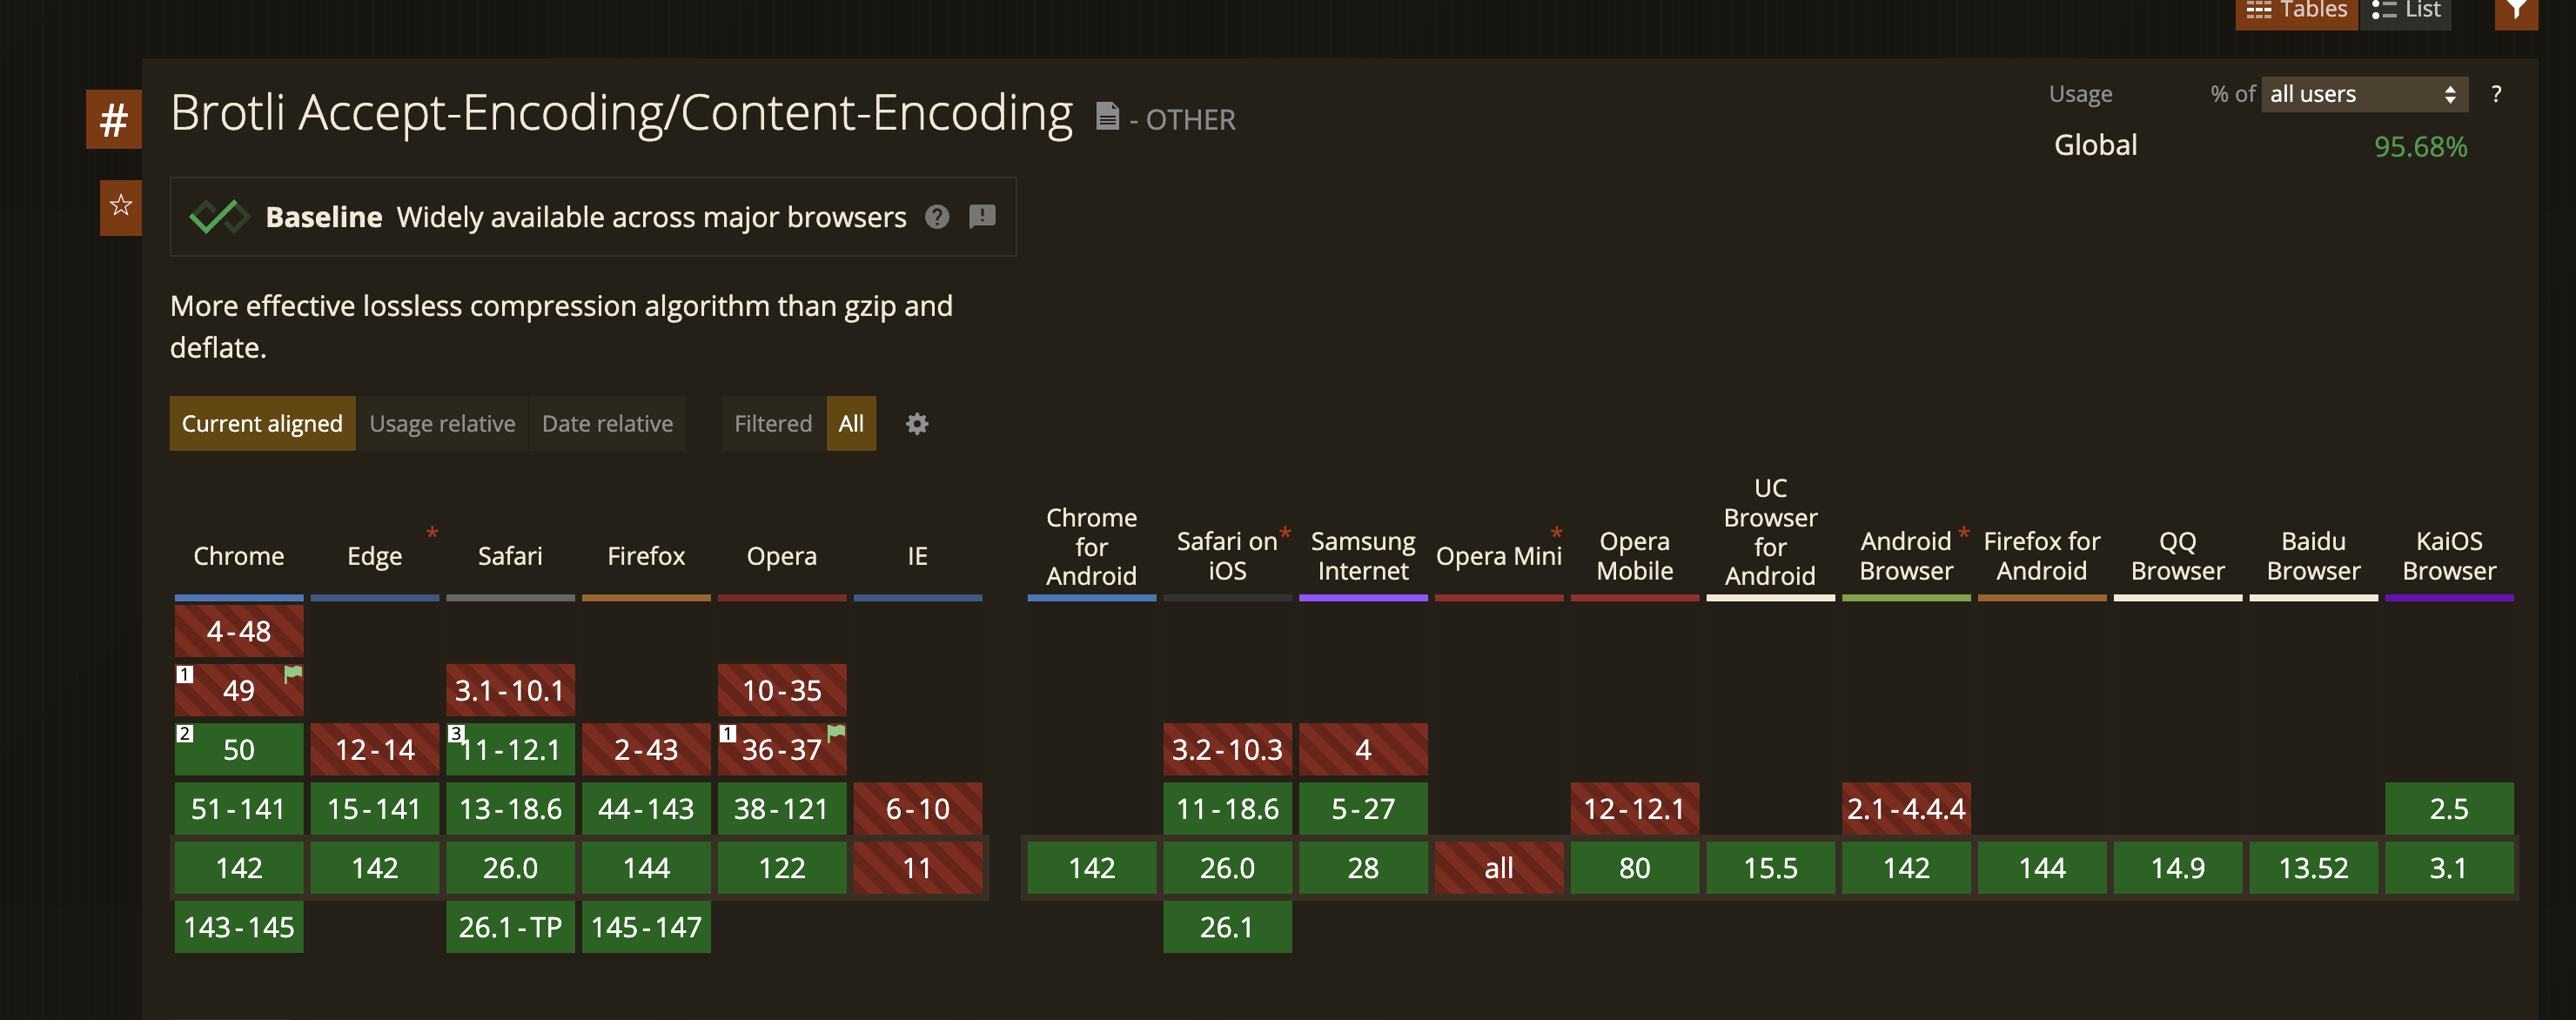The height and width of the screenshot is (1020, 2576).
Task: Click the hash permalink icon
Action: click(x=113, y=120)
